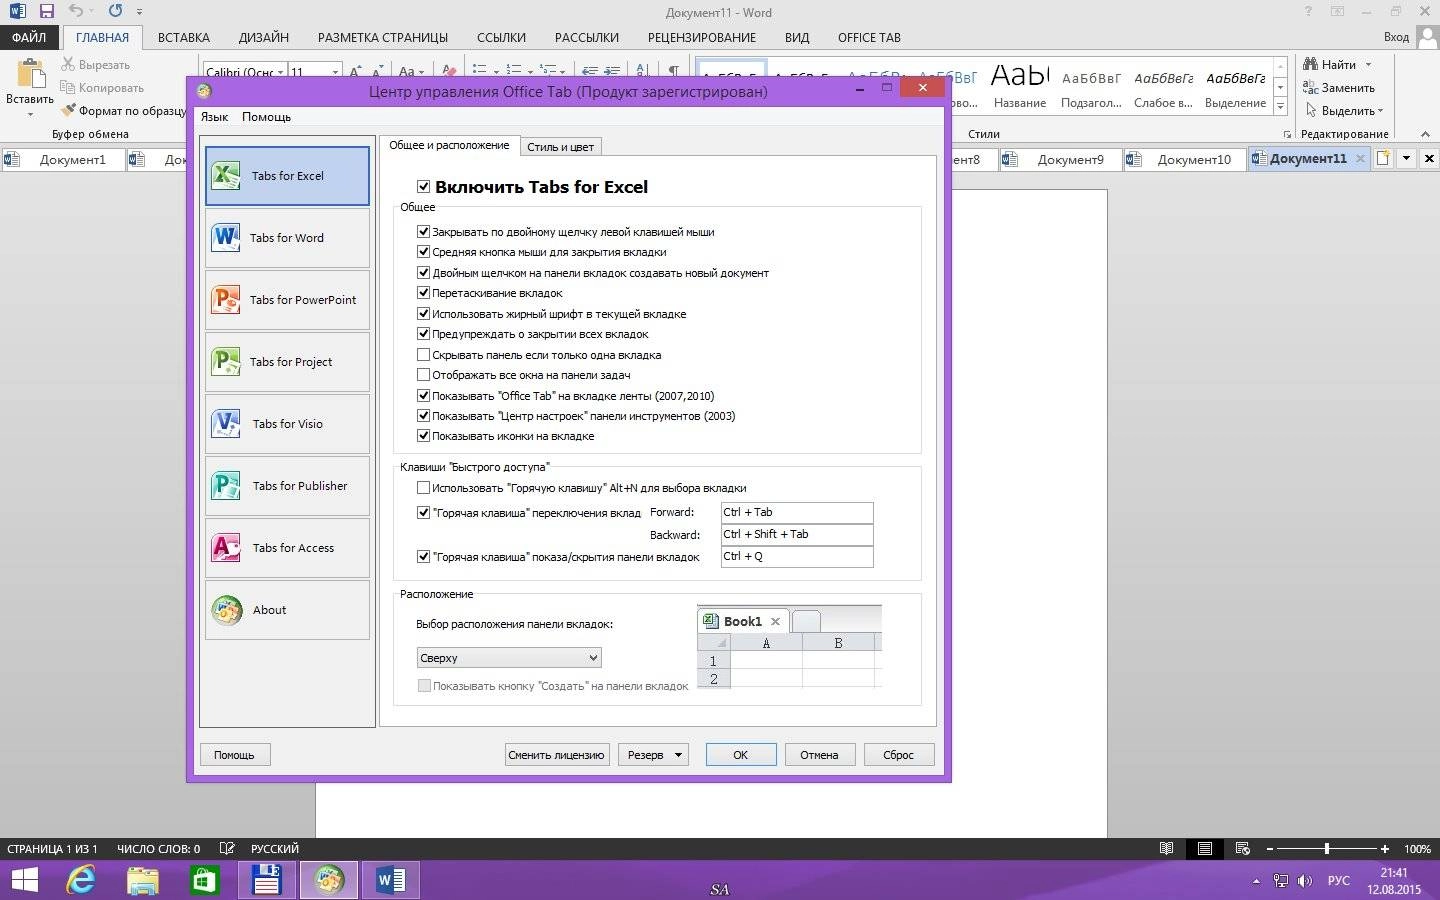The image size is (1440, 900).
Task: Toggle Показывать иконки на вкладке checkbox
Action: pyautogui.click(x=423, y=436)
